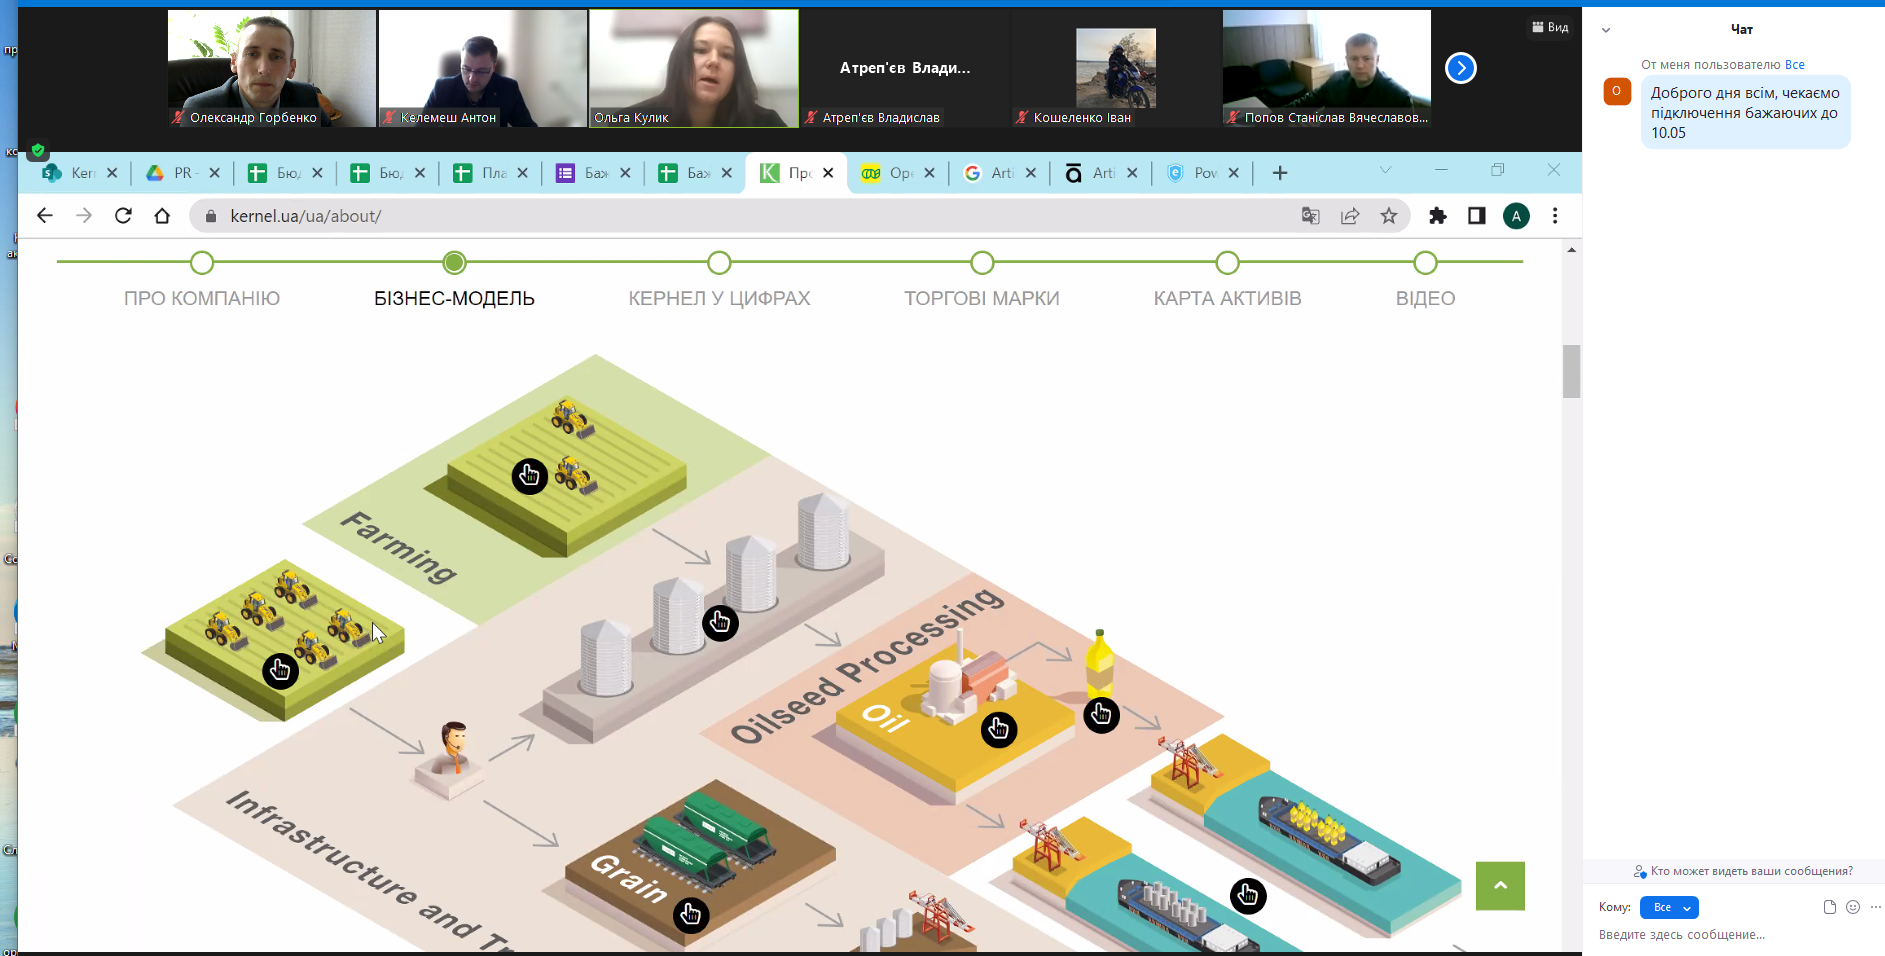Open the КАРТА АКТИВІВ section

tap(1227, 298)
